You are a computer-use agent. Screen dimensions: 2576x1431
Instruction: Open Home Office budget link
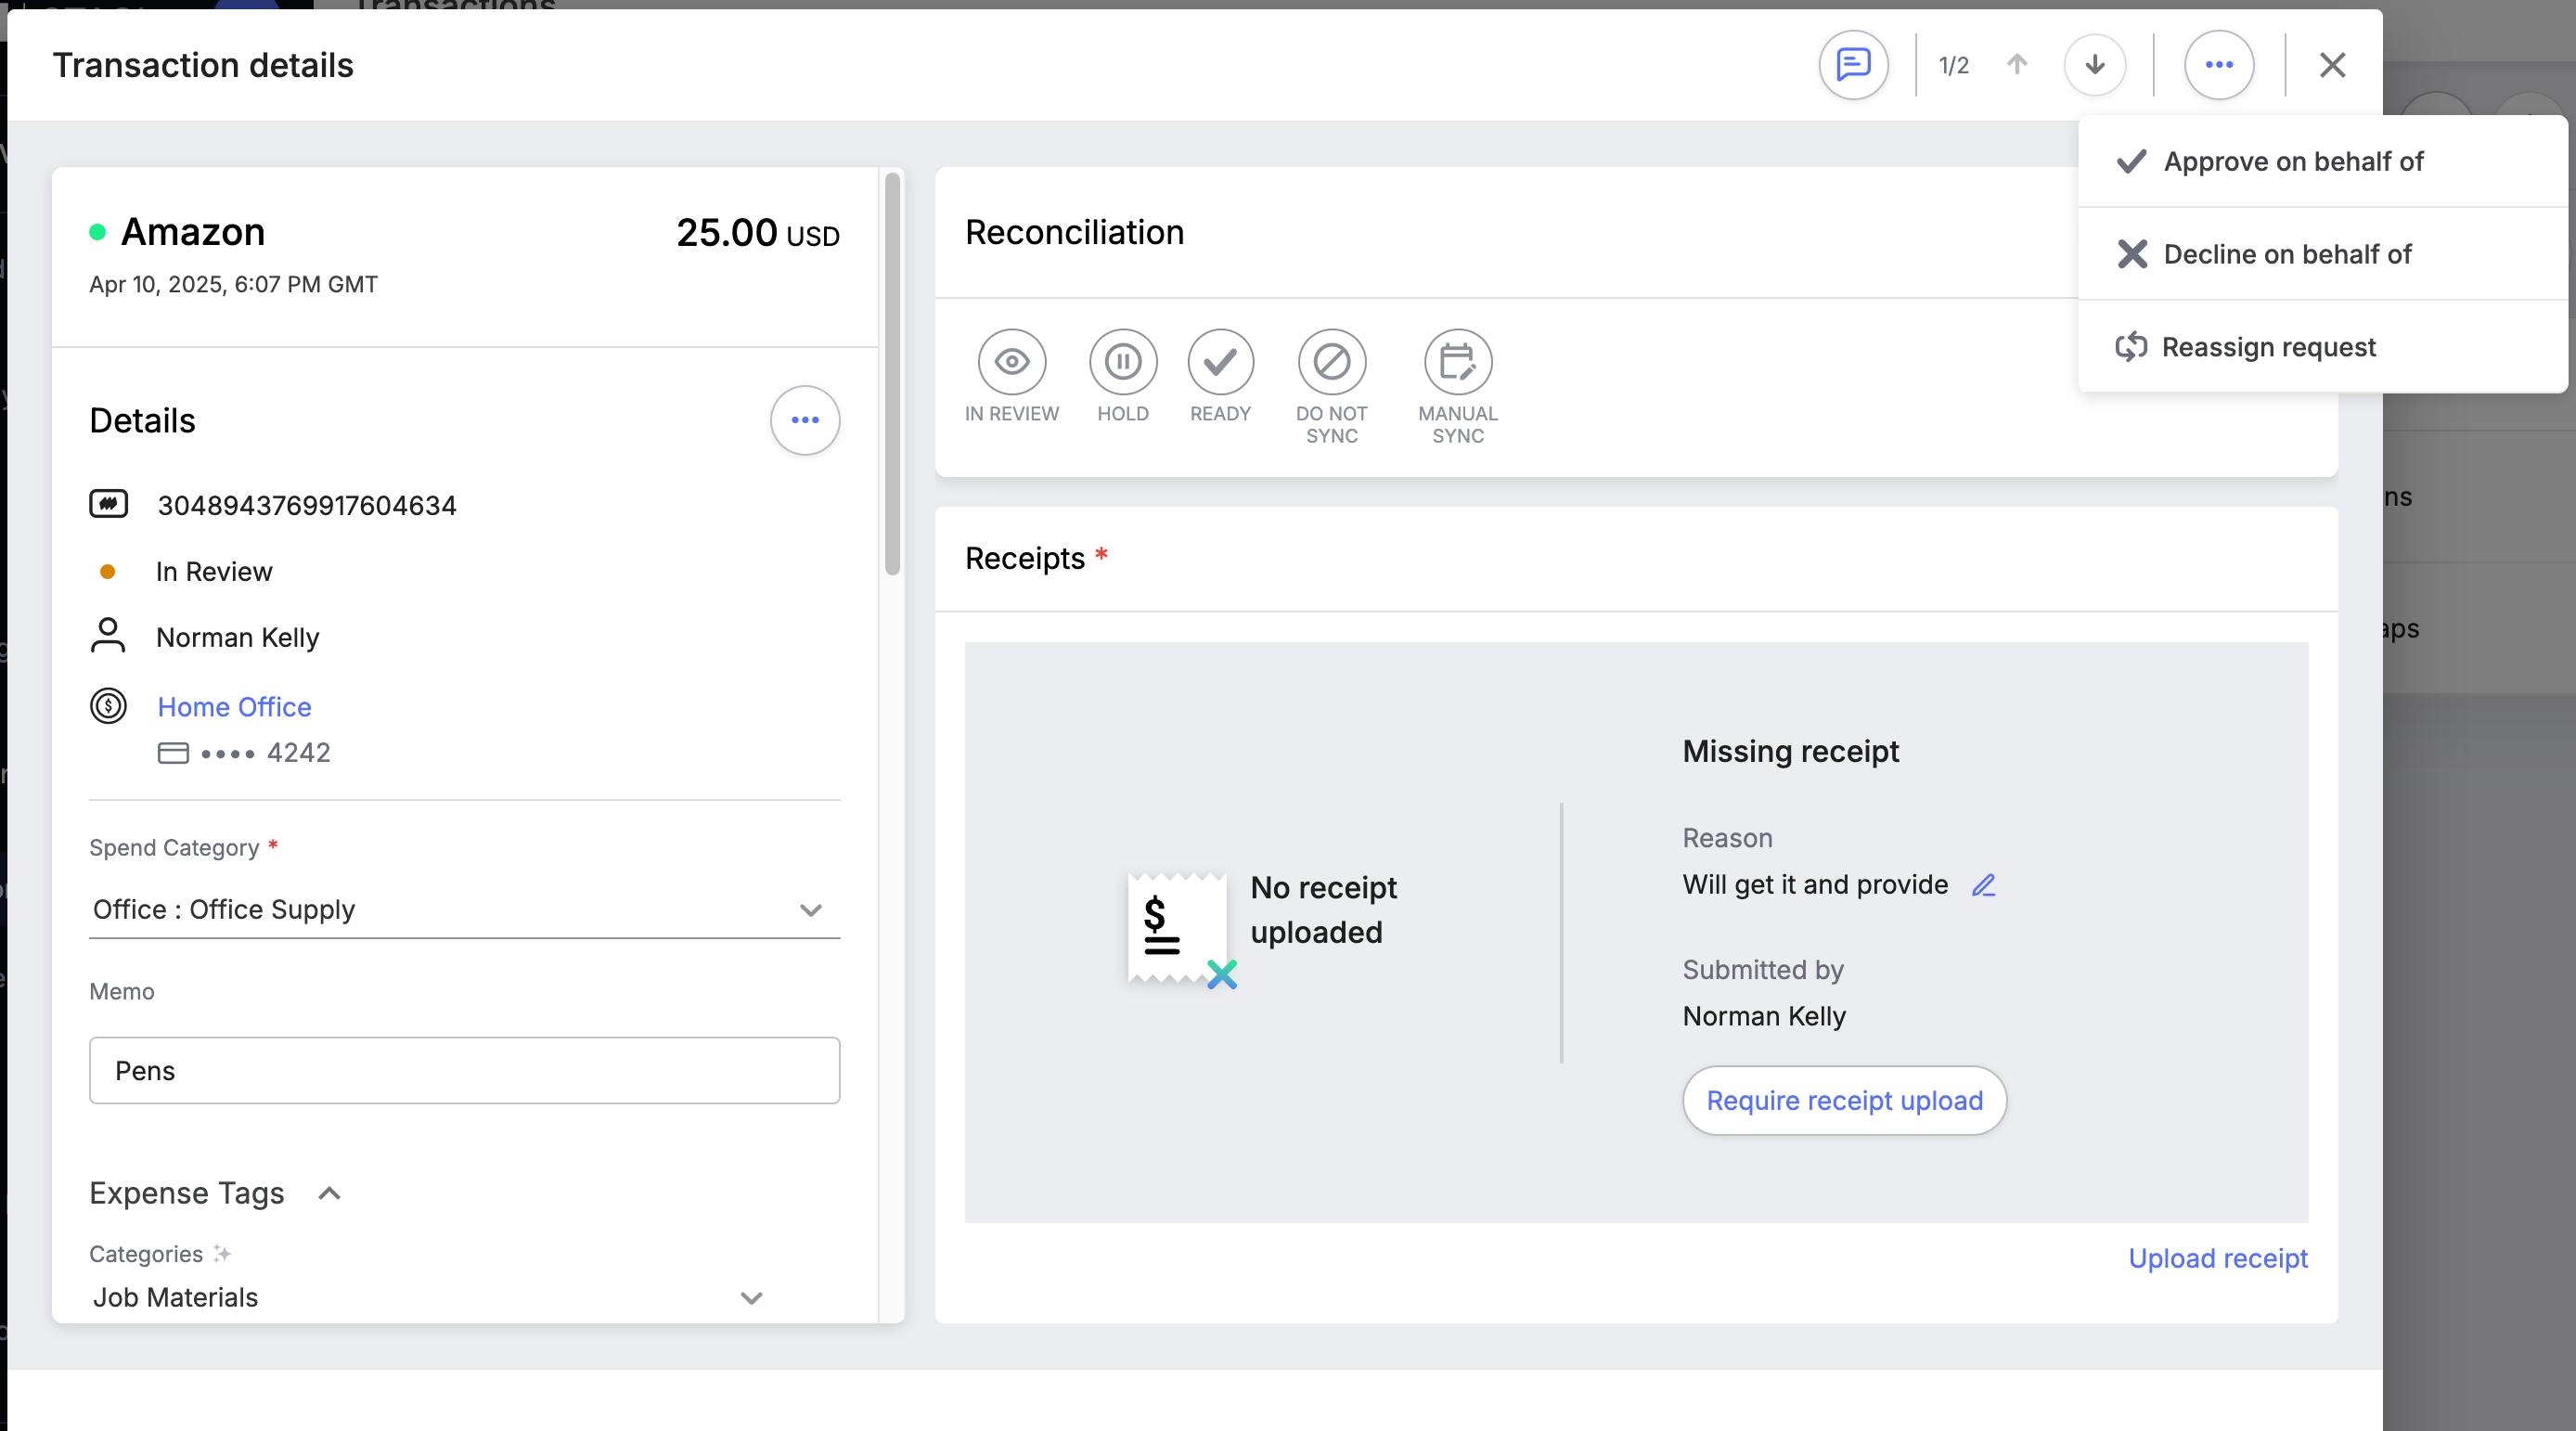click(x=235, y=707)
